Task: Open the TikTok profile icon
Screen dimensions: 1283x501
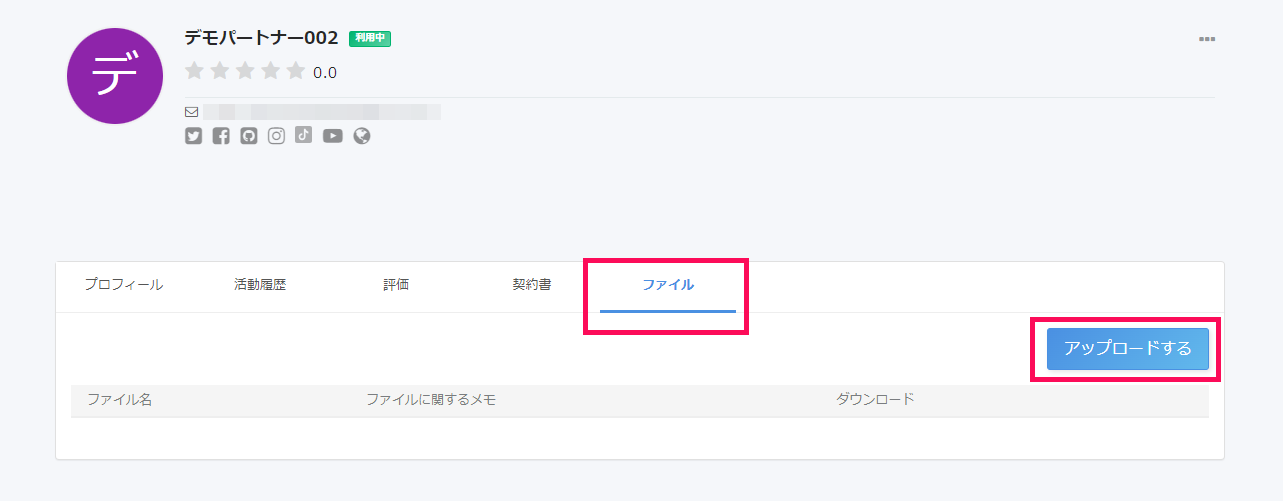Action: [x=304, y=135]
